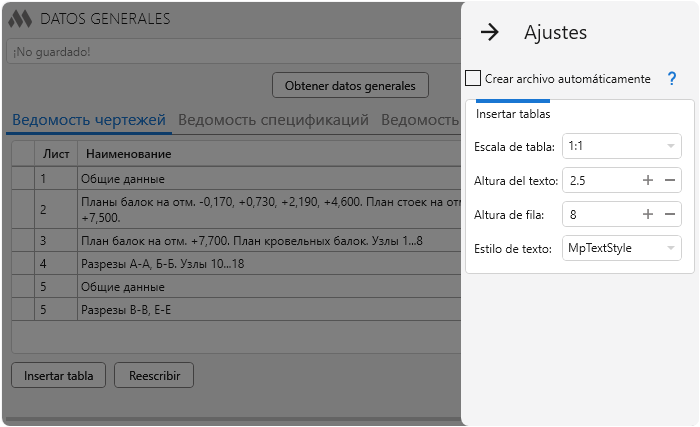Decrease Altura de fila with minus
The height and width of the screenshot is (427, 700).
670,214
